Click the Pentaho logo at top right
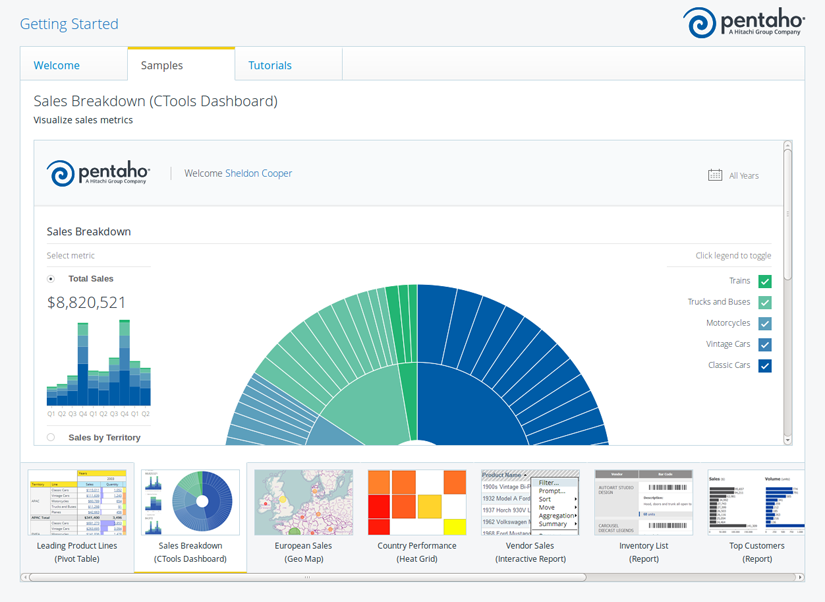 [x=743, y=23]
